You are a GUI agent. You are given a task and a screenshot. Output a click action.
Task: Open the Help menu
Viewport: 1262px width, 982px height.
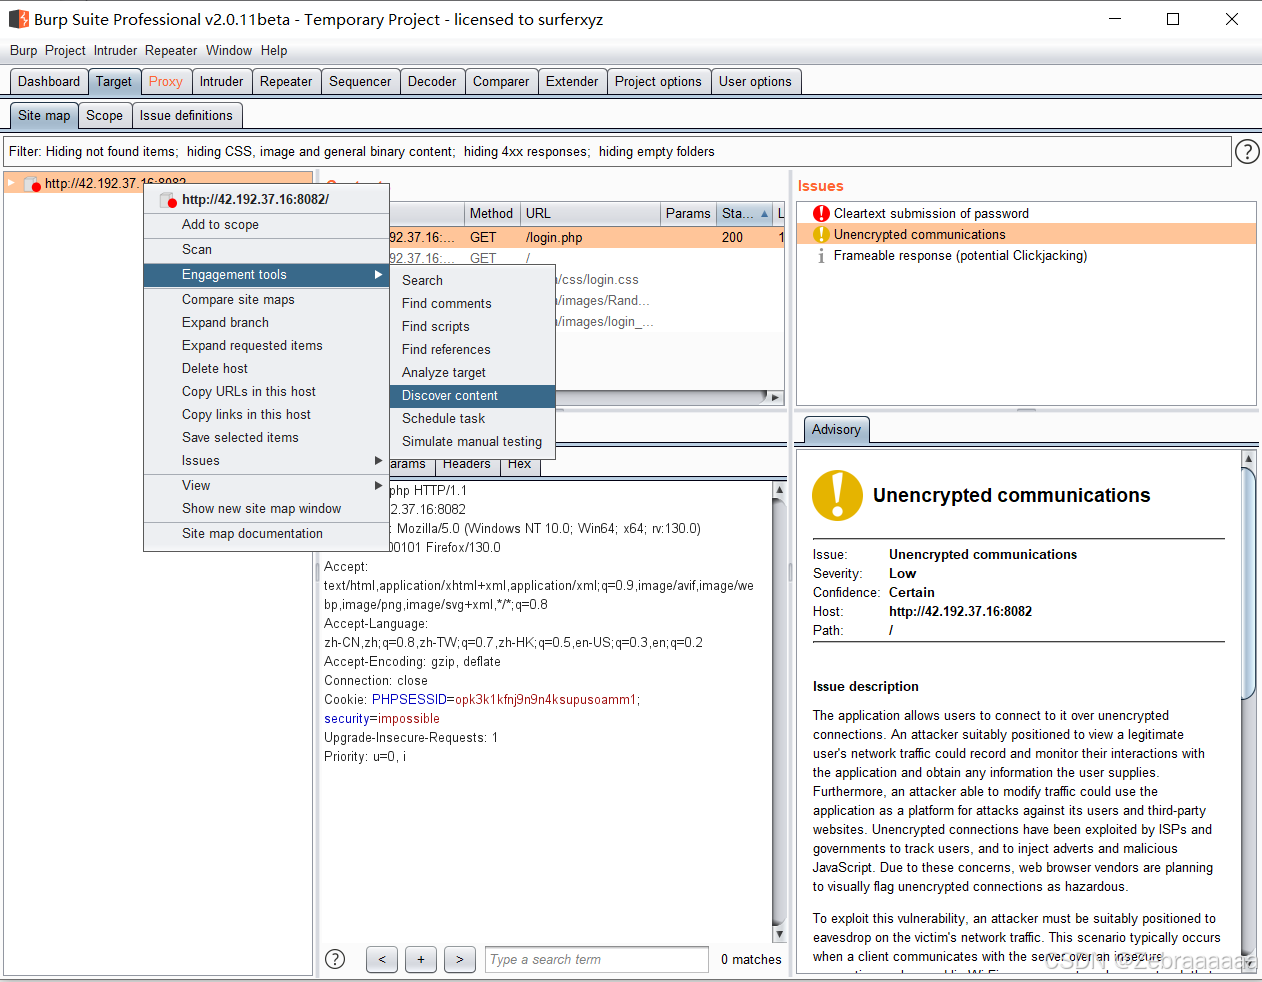(274, 50)
